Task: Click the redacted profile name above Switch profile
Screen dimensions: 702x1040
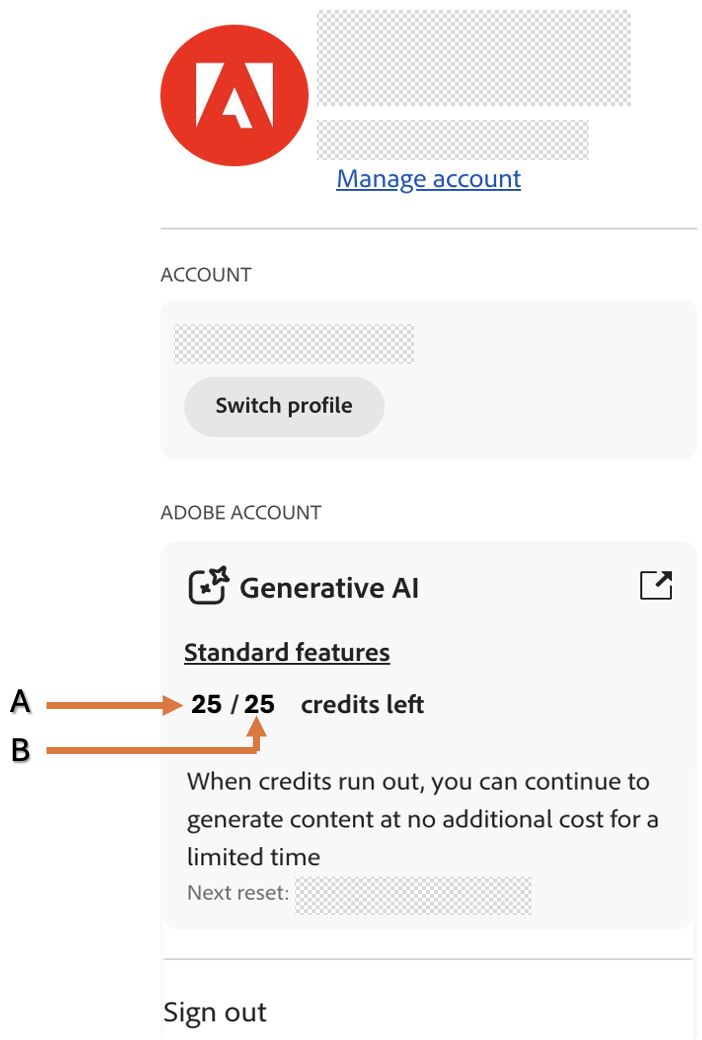Action: click(294, 344)
